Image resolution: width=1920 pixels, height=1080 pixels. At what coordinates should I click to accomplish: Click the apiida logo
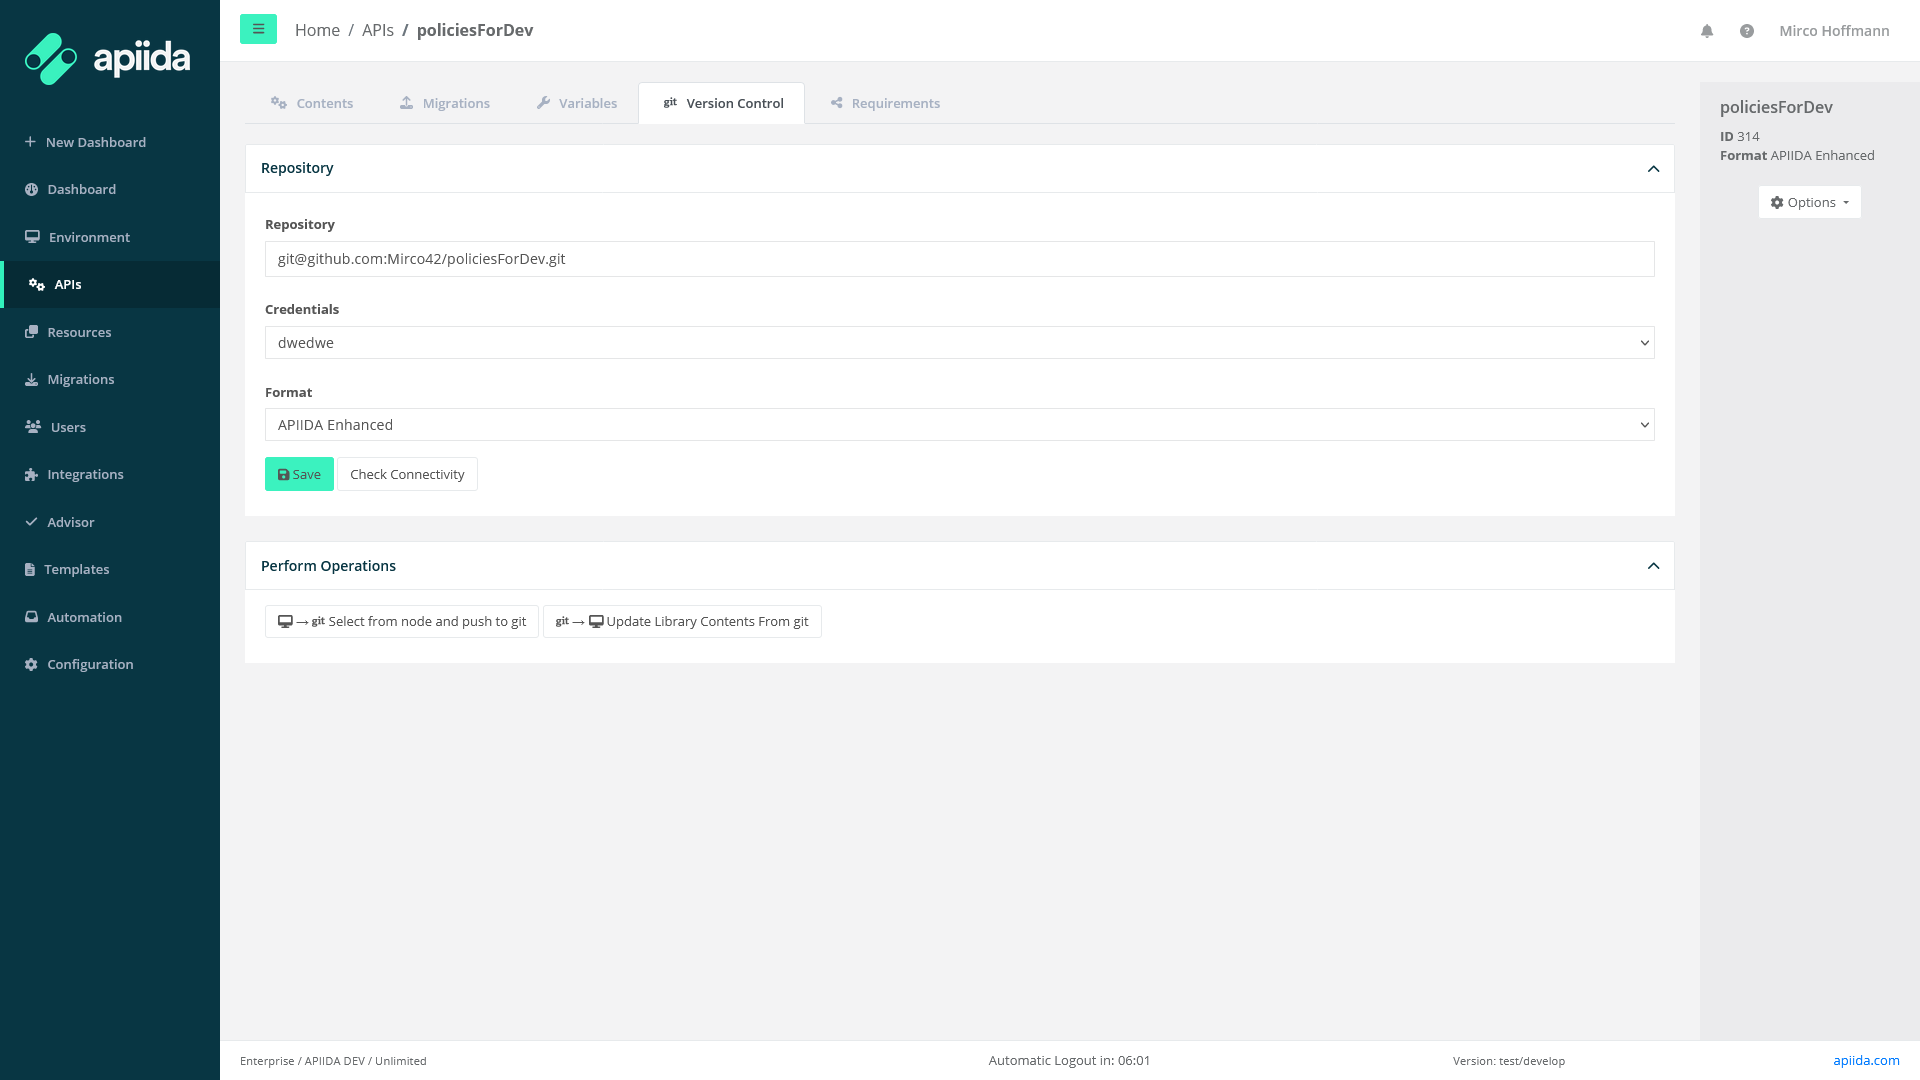tap(108, 58)
